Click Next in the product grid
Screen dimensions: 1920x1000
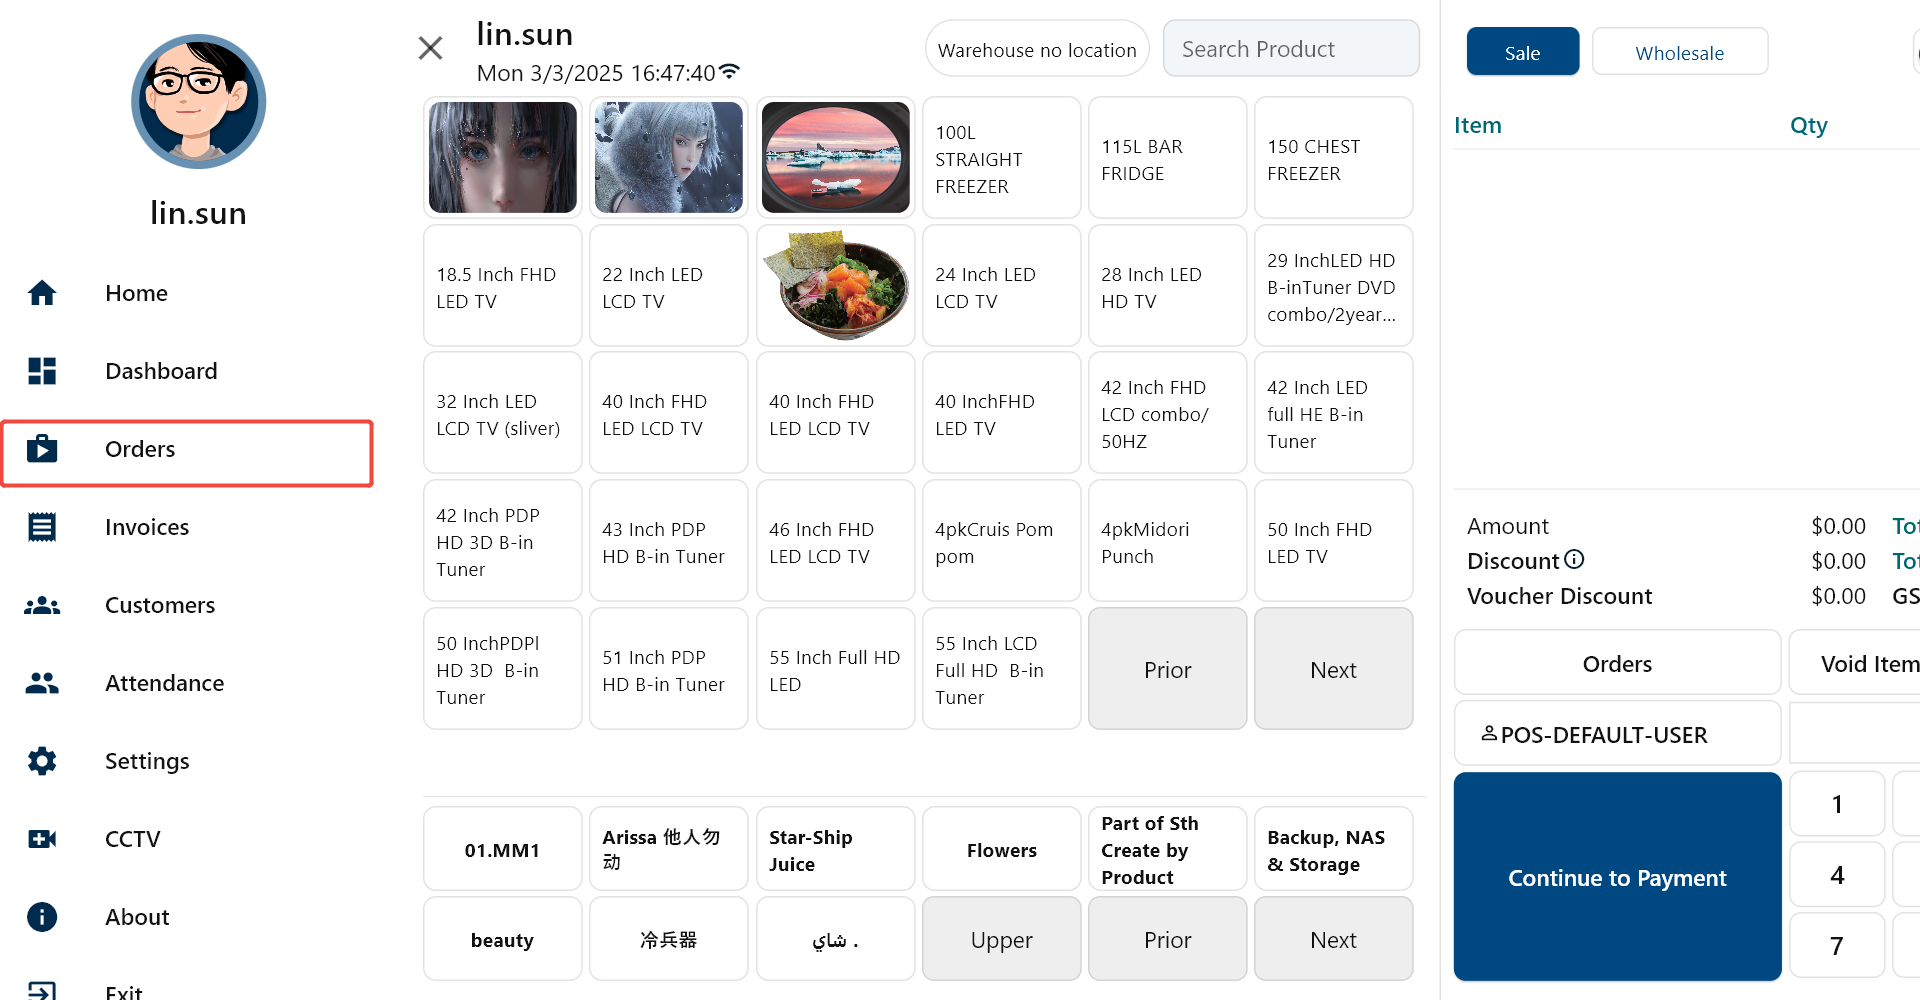pyautogui.click(x=1332, y=670)
